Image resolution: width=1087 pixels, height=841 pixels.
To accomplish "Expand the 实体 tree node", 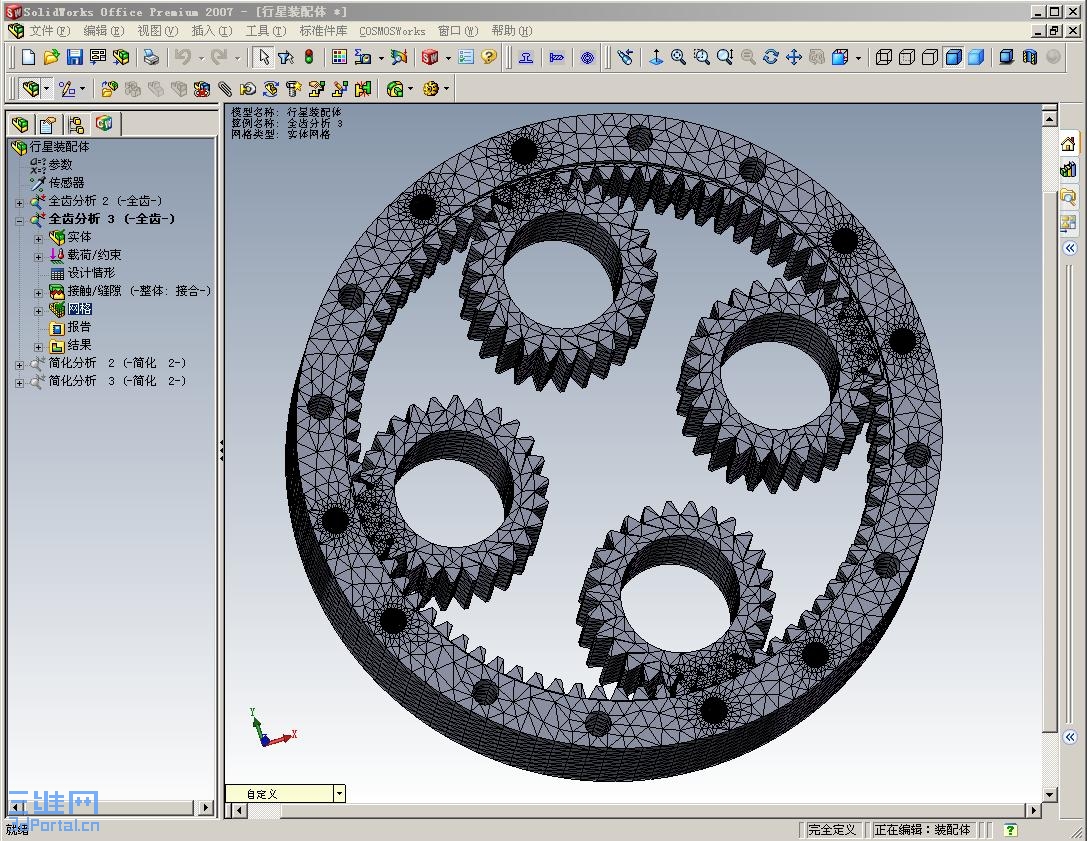I will [39, 239].
